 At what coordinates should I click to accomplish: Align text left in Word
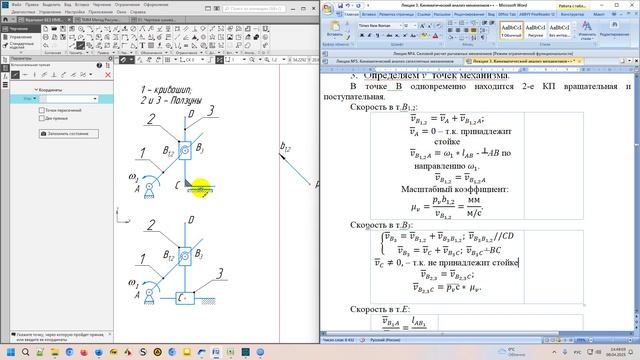pos(450,30)
